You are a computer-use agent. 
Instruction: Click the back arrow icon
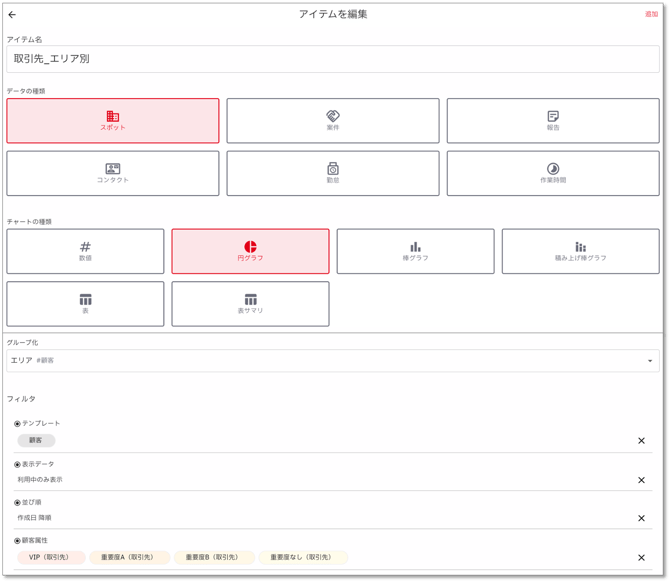tap(12, 15)
